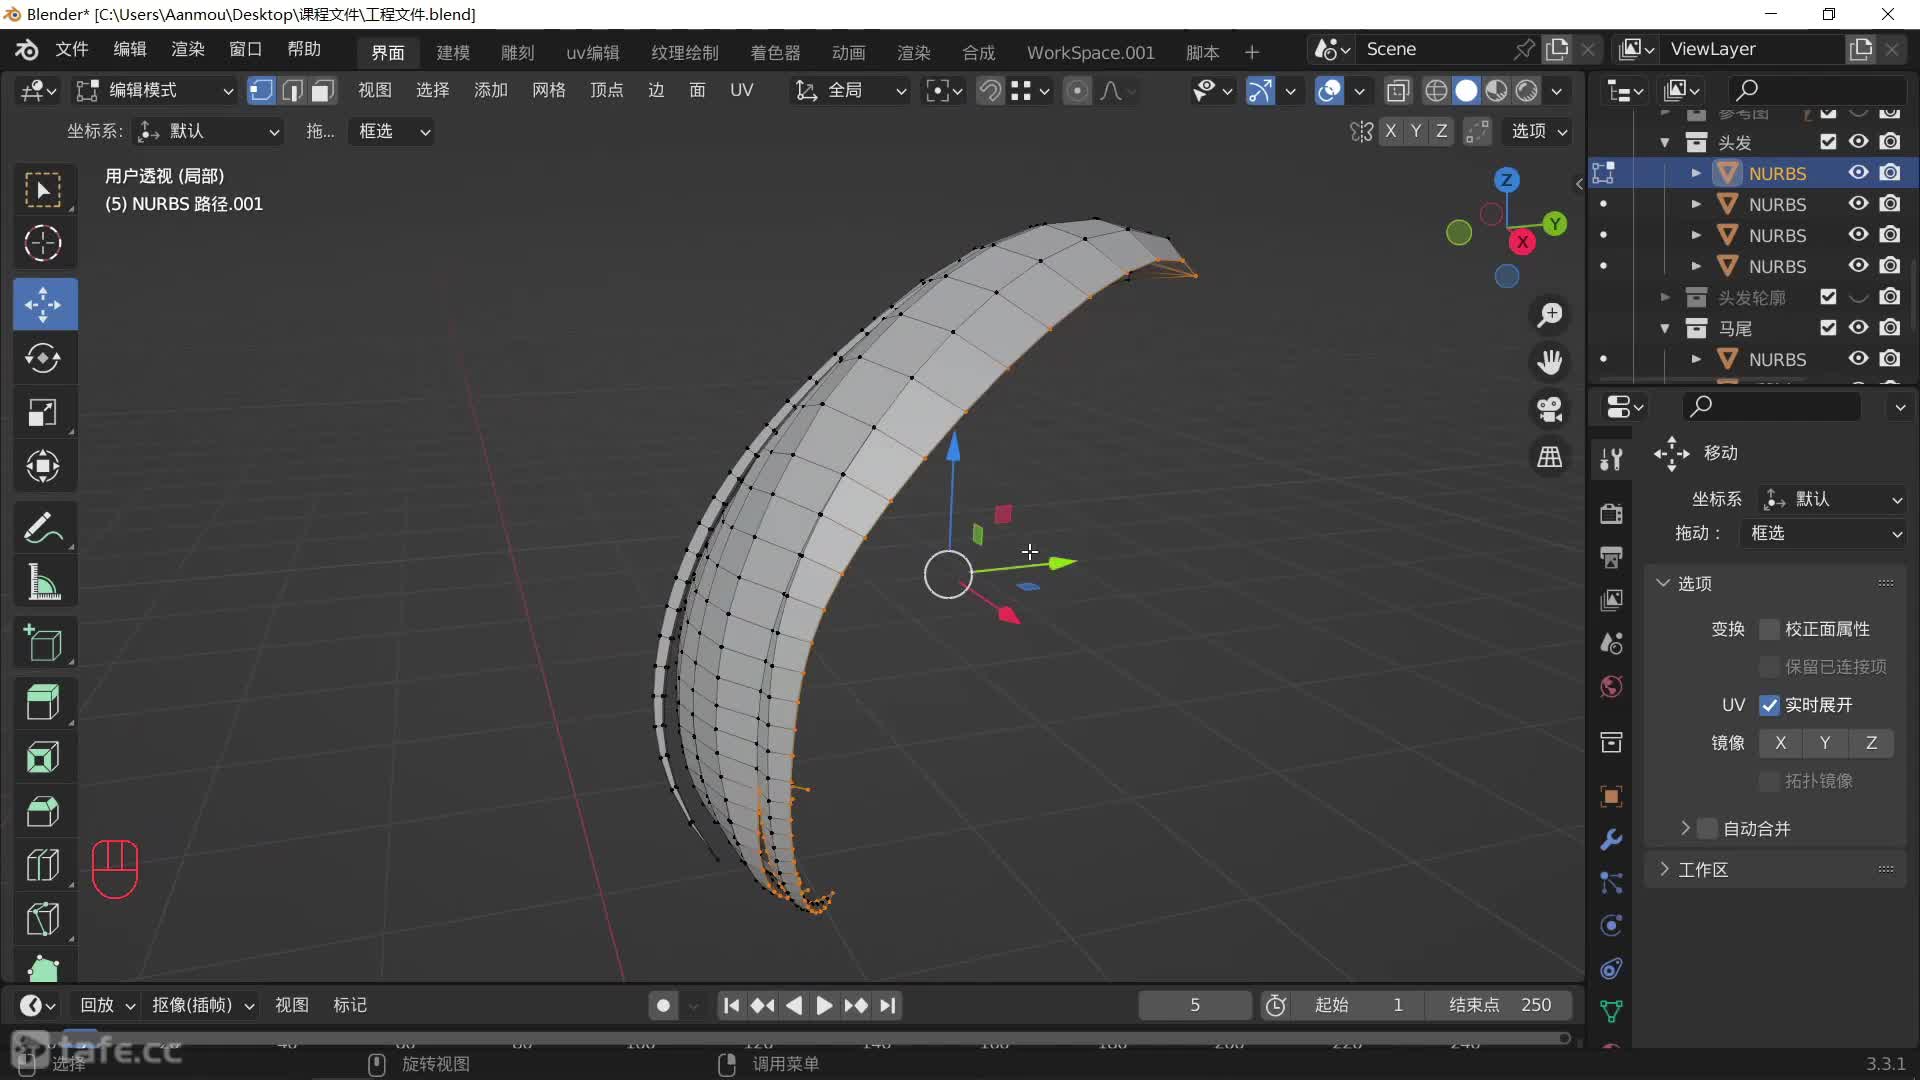Viewport: 1920px width, 1080px height.
Task: Open the 全局 transform orientation dropdown
Action: click(x=851, y=91)
